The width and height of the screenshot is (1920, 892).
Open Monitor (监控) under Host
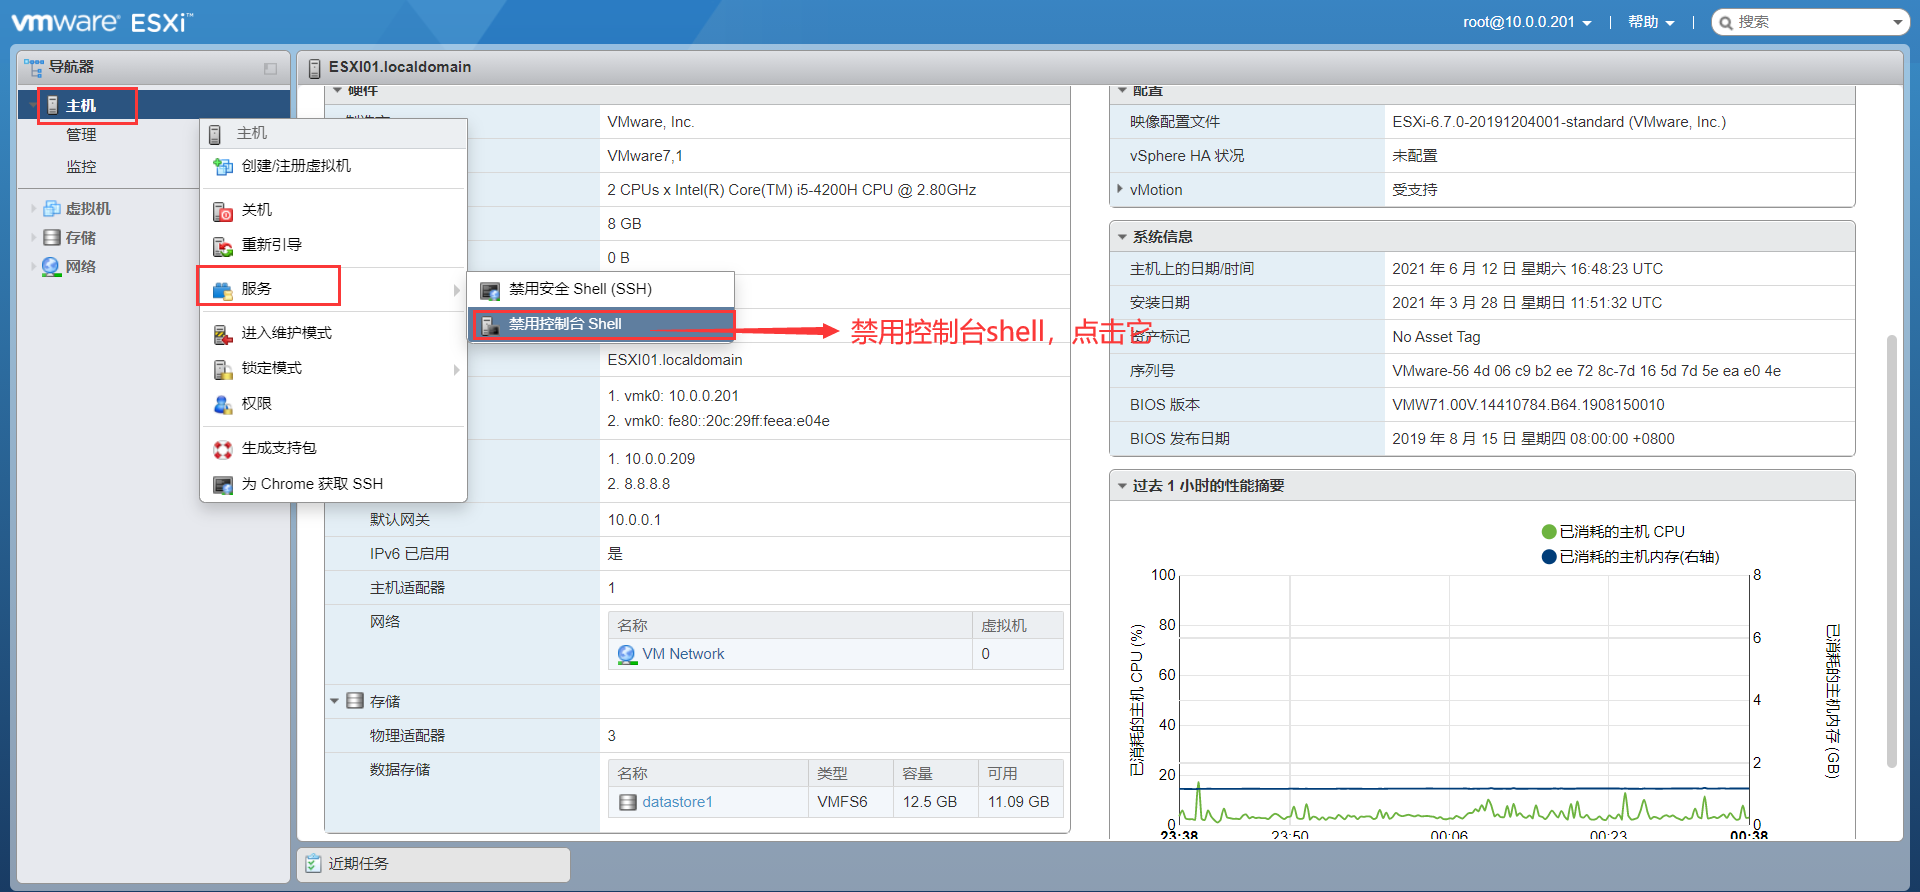click(x=81, y=167)
